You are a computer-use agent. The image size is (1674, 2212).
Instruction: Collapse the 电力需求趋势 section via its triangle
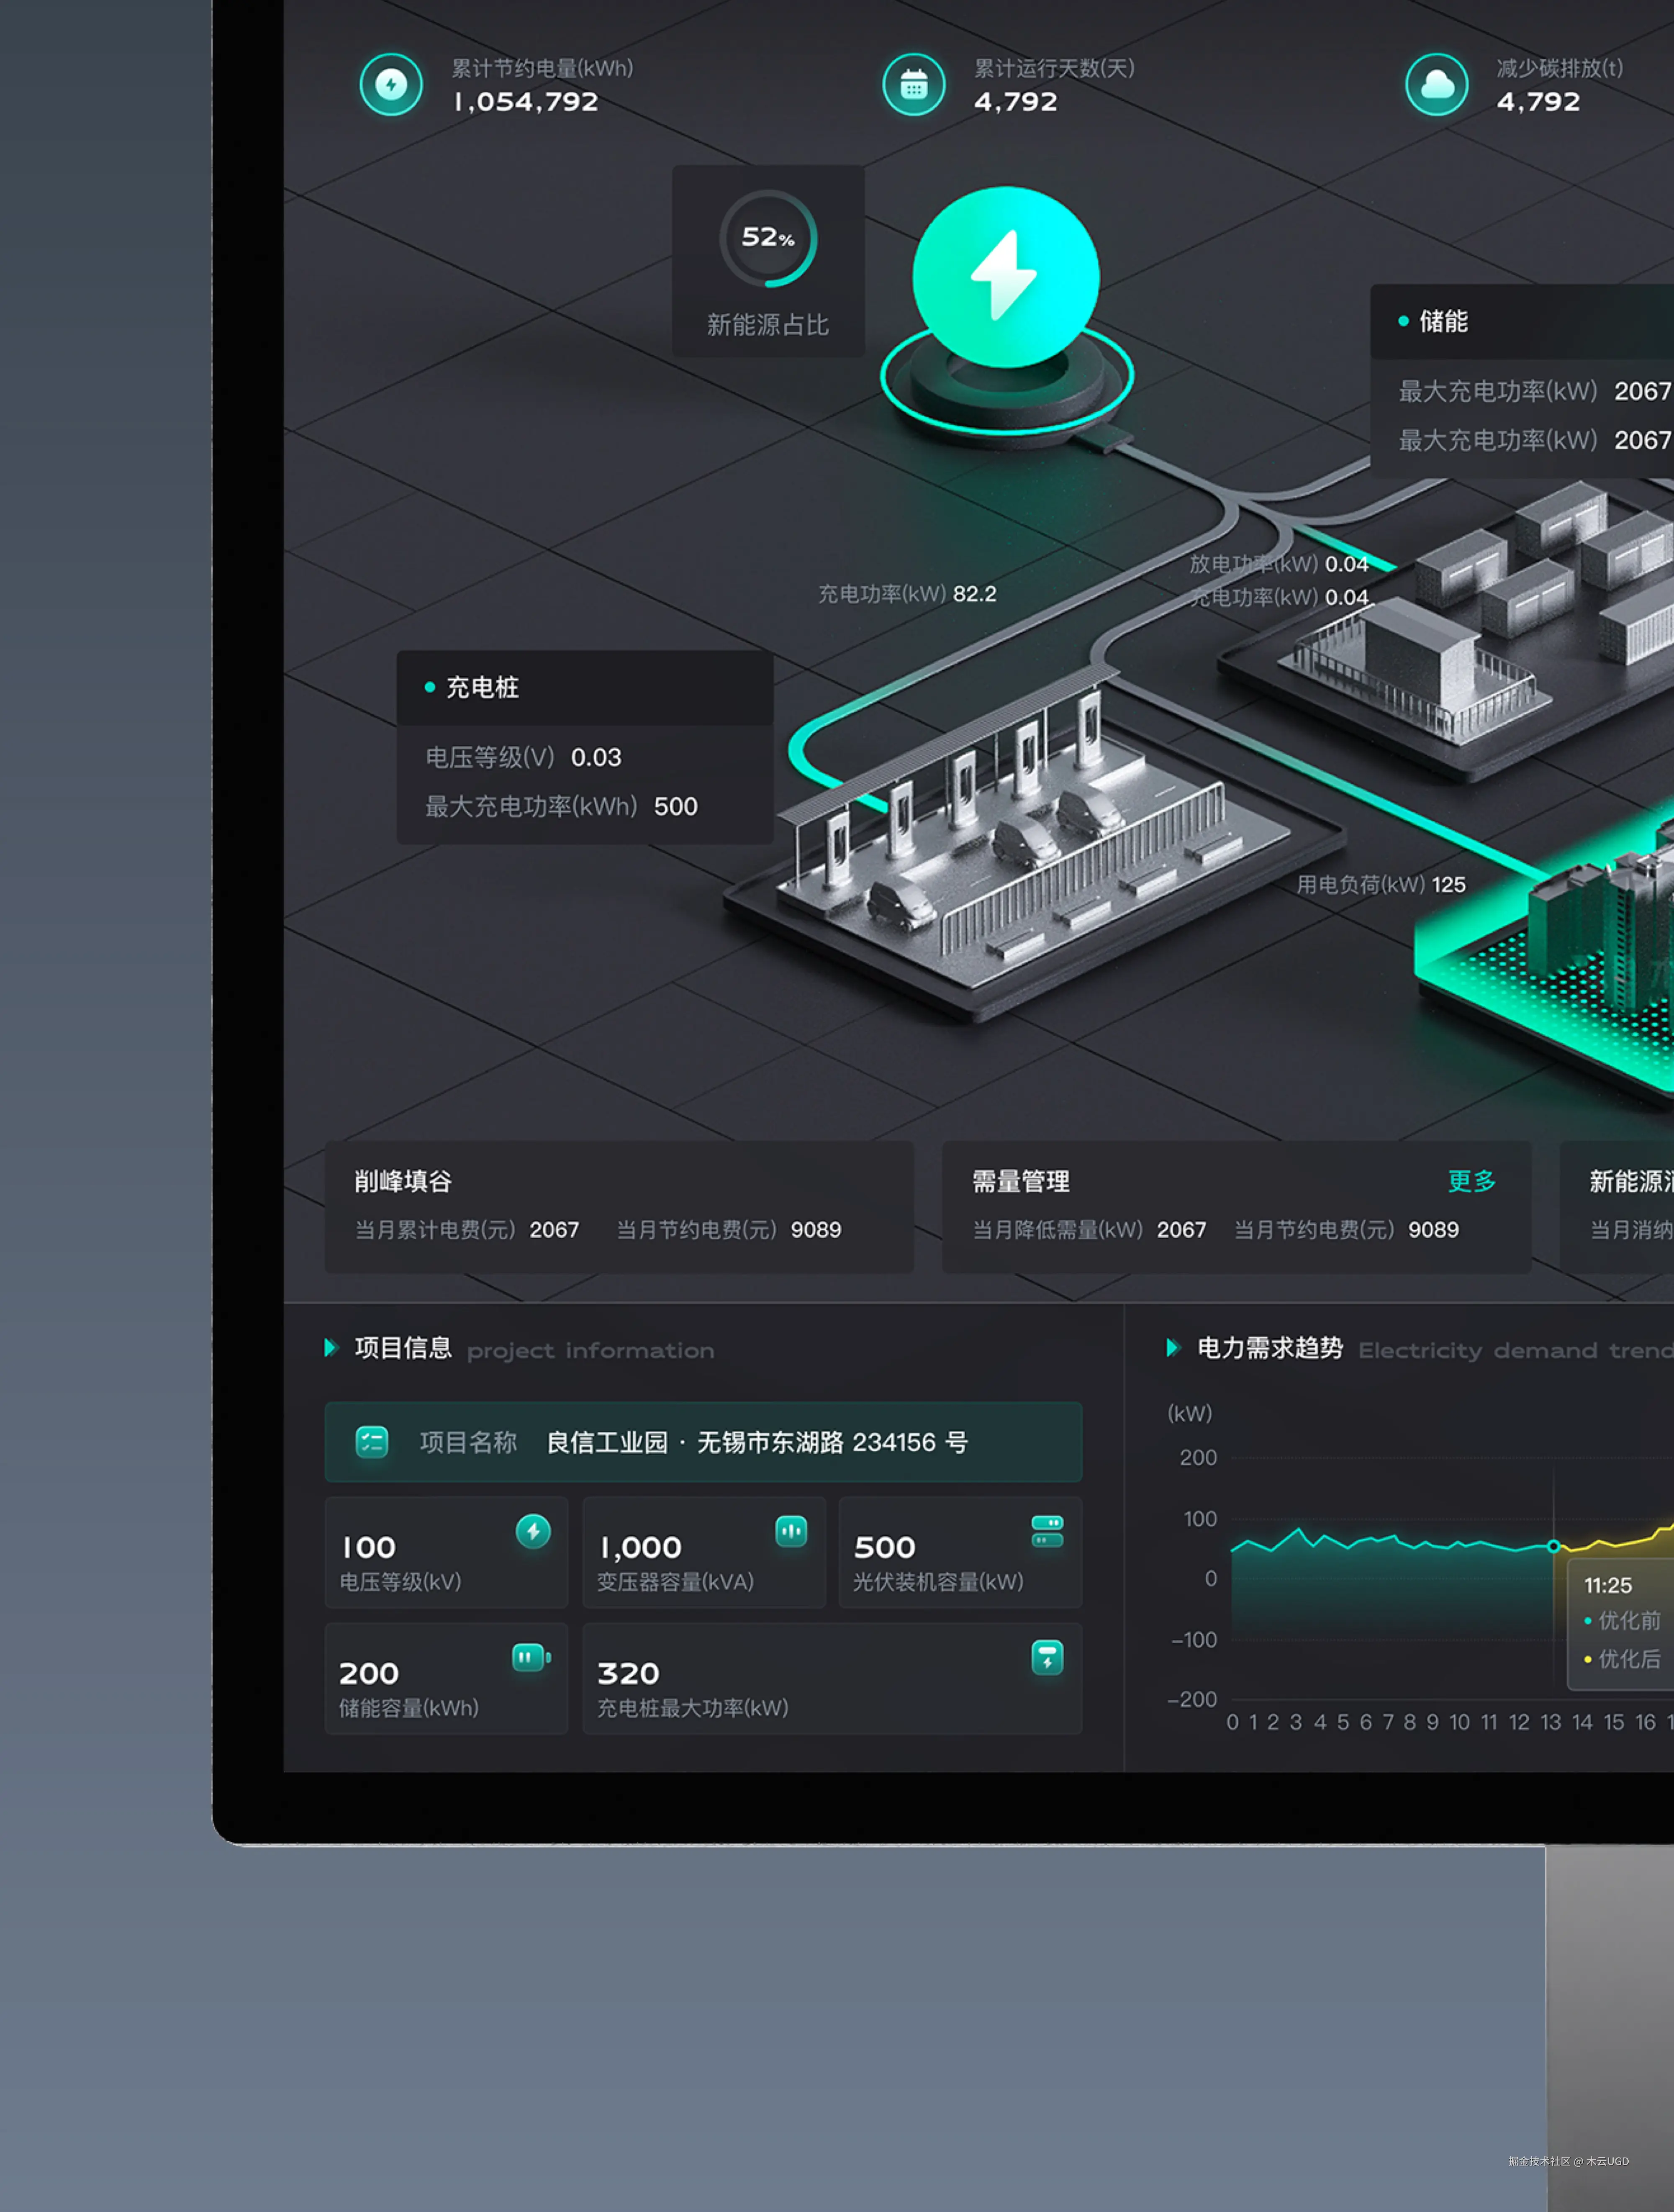coord(1173,1348)
